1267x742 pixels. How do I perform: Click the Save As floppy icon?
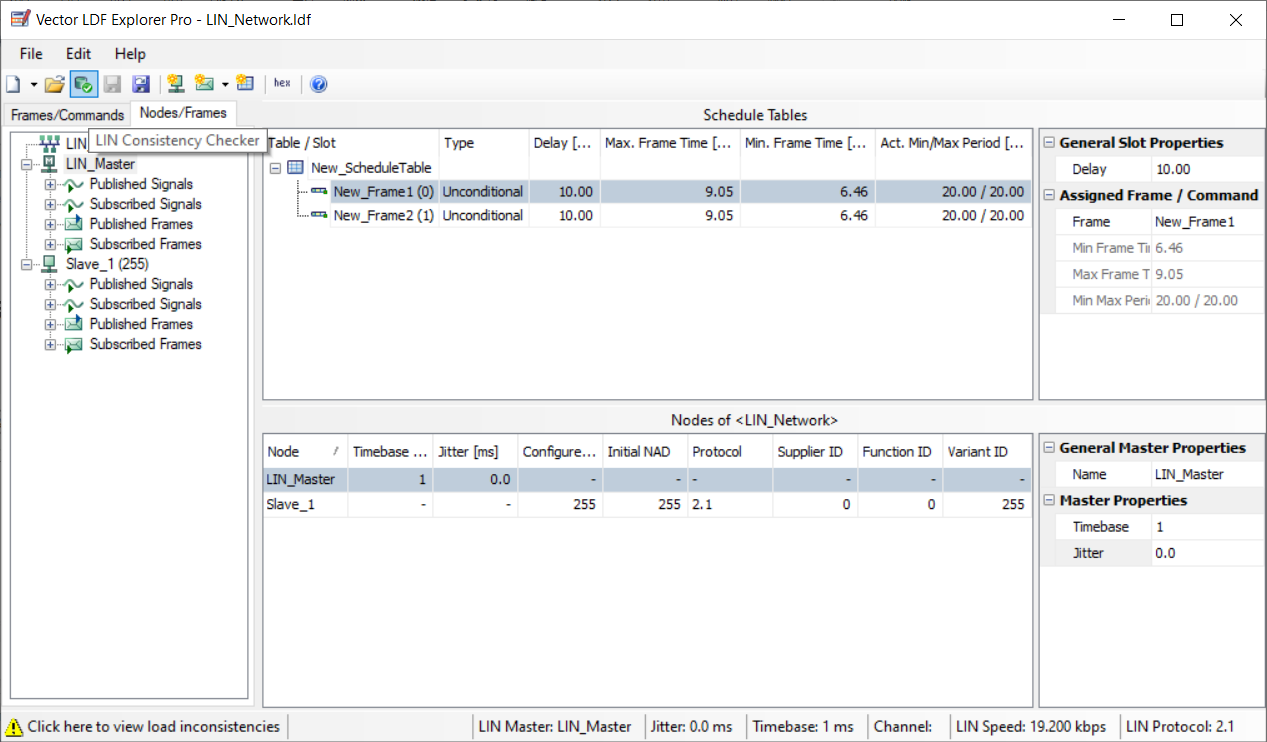[141, 84]
